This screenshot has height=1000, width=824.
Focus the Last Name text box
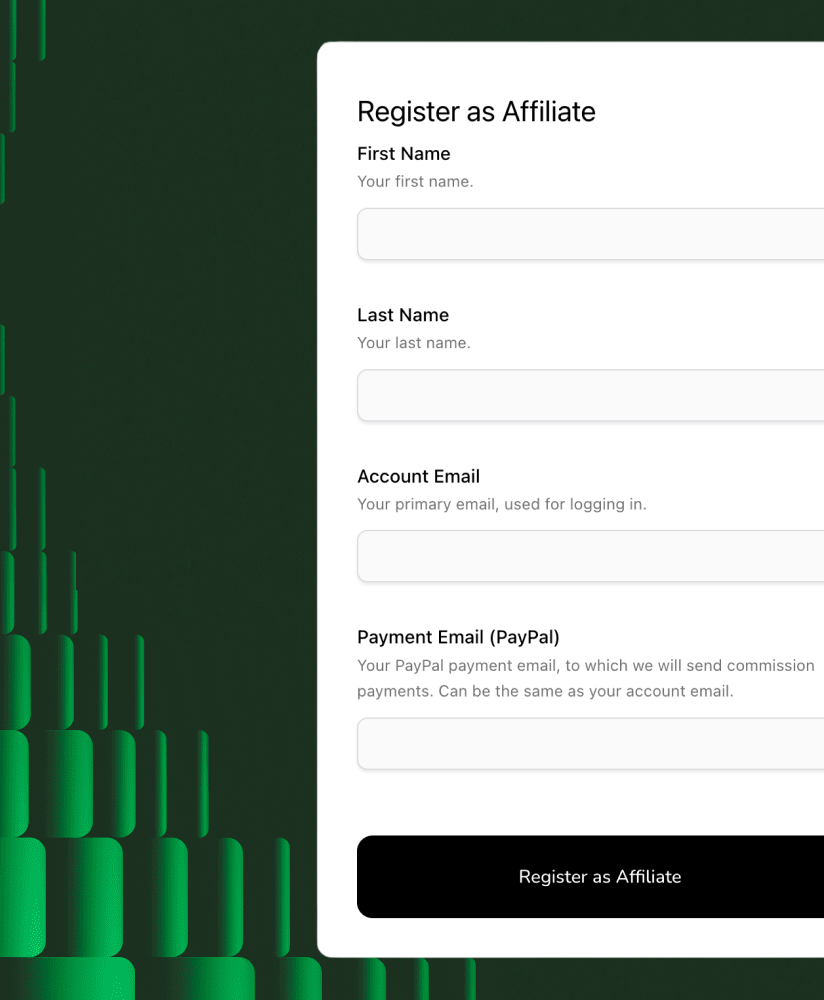click(591, 395)
